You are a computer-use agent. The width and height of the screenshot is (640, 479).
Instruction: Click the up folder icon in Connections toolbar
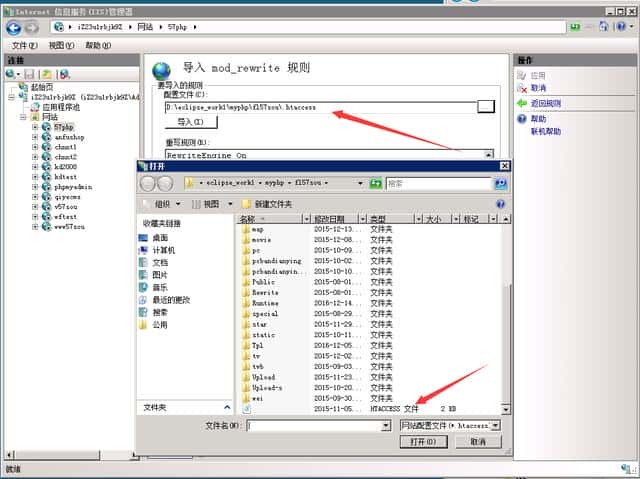tap(47, 74)
